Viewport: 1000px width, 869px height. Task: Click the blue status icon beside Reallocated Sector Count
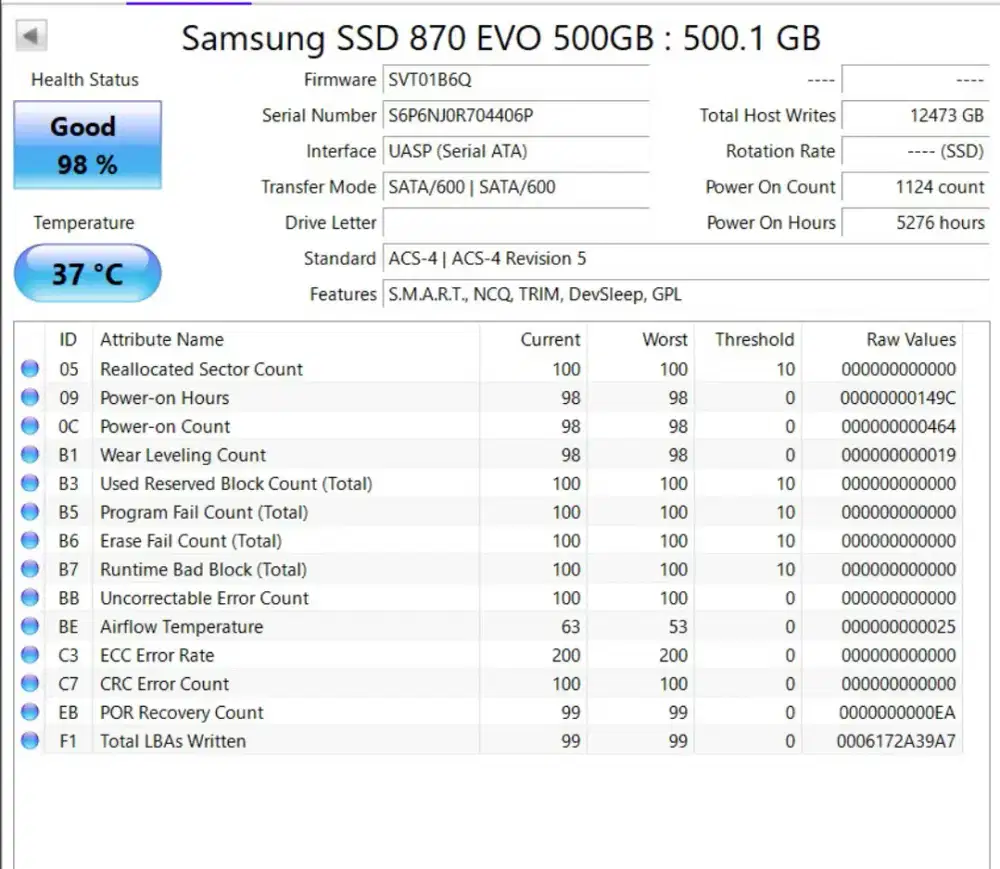(32, 369)
